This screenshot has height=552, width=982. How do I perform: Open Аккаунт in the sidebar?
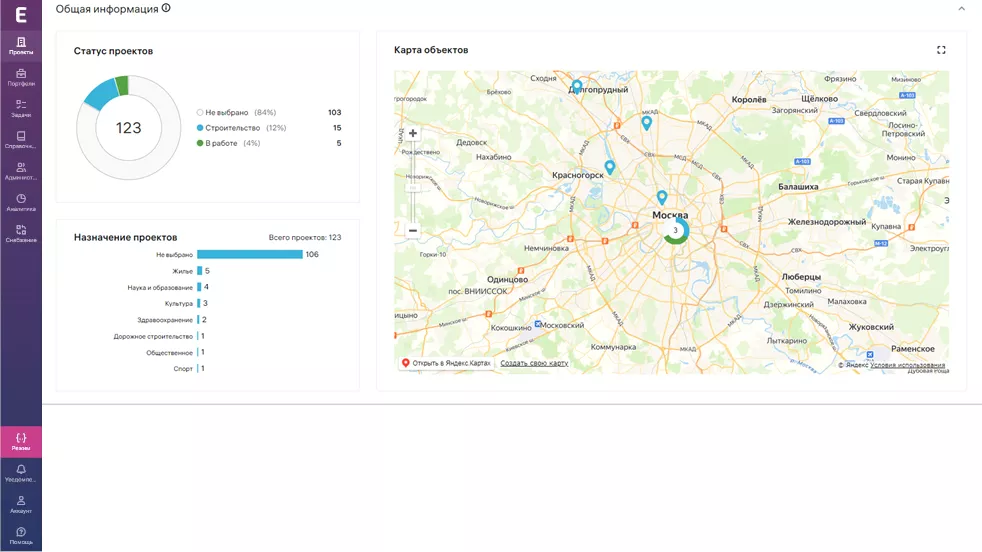coord(21,504)
